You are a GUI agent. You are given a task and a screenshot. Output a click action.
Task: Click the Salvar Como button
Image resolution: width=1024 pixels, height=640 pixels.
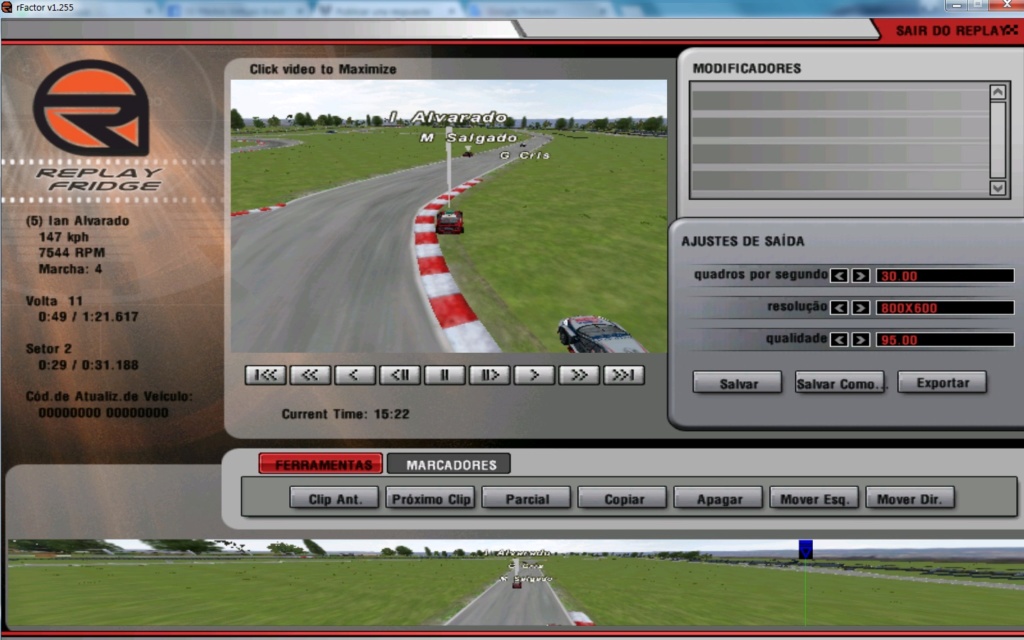tap(840, 383)
